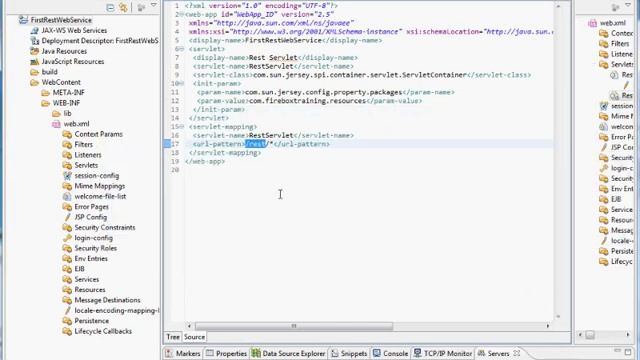Open the Console tab
This screenshot has height=360, width=640.
[x=390, y=353]
